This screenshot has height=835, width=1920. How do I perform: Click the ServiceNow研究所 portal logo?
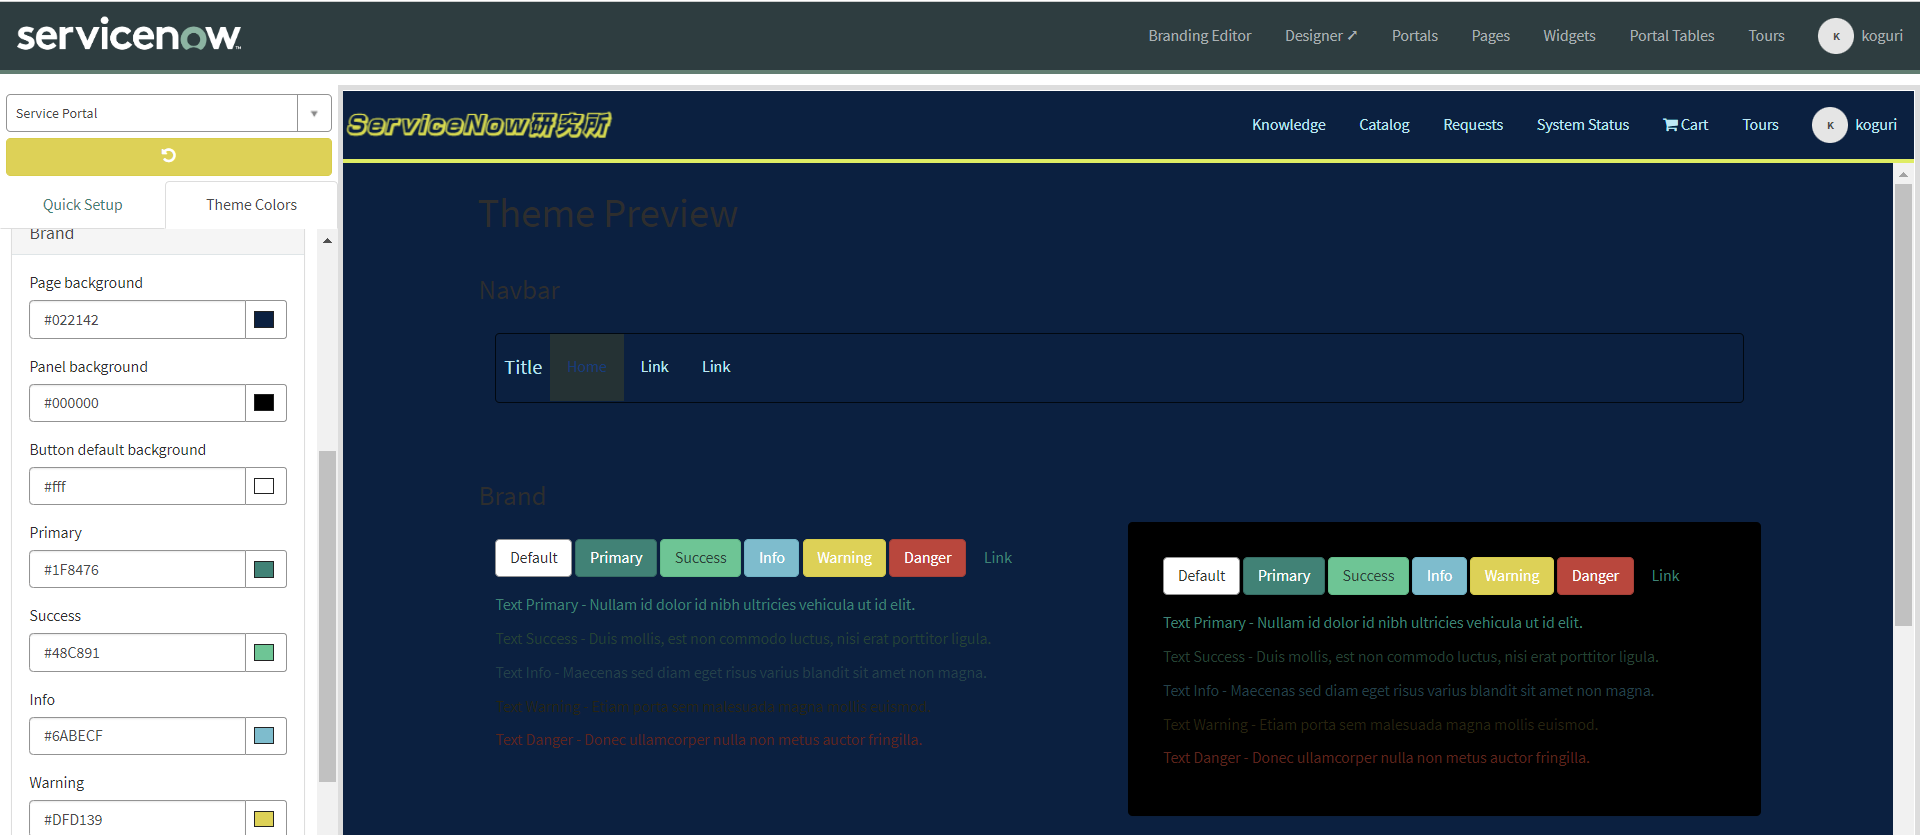pos(478,125)
